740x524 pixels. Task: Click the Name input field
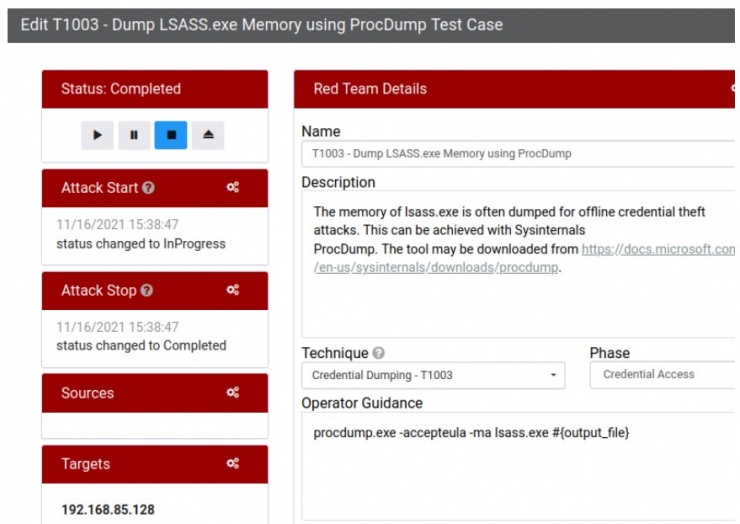coord(518,154)
